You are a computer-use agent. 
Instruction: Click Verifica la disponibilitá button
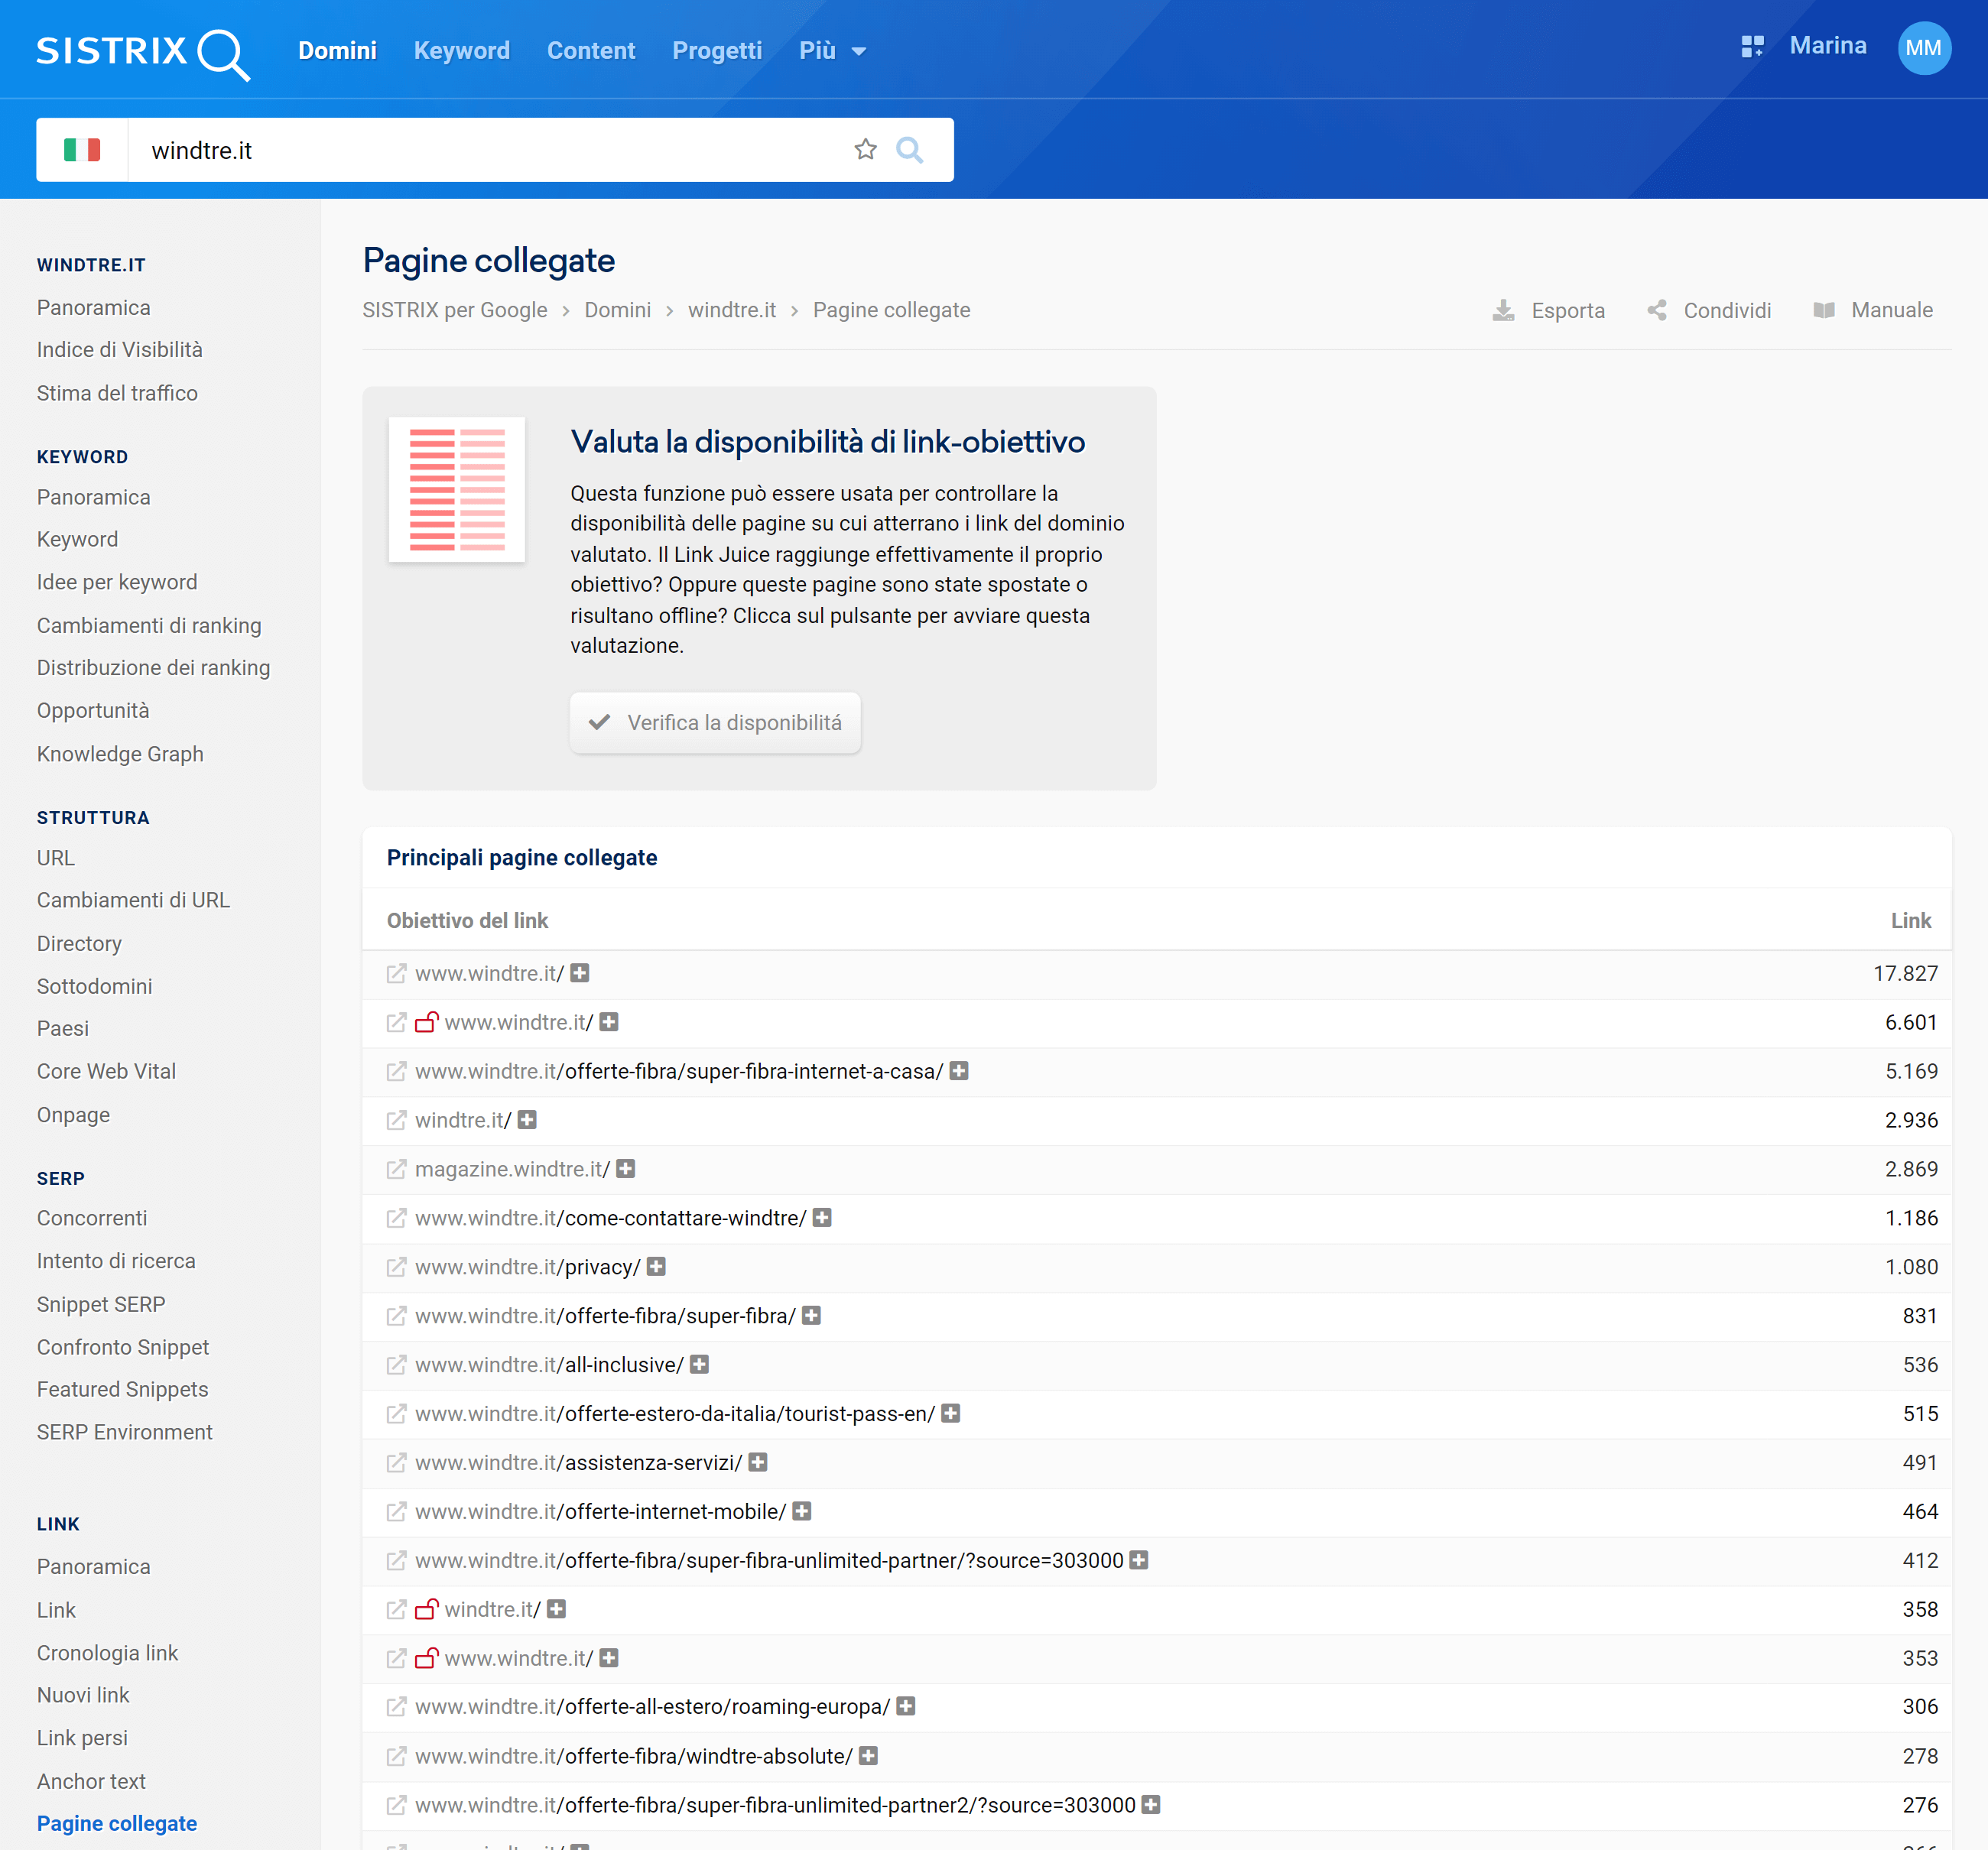point(715,723)
